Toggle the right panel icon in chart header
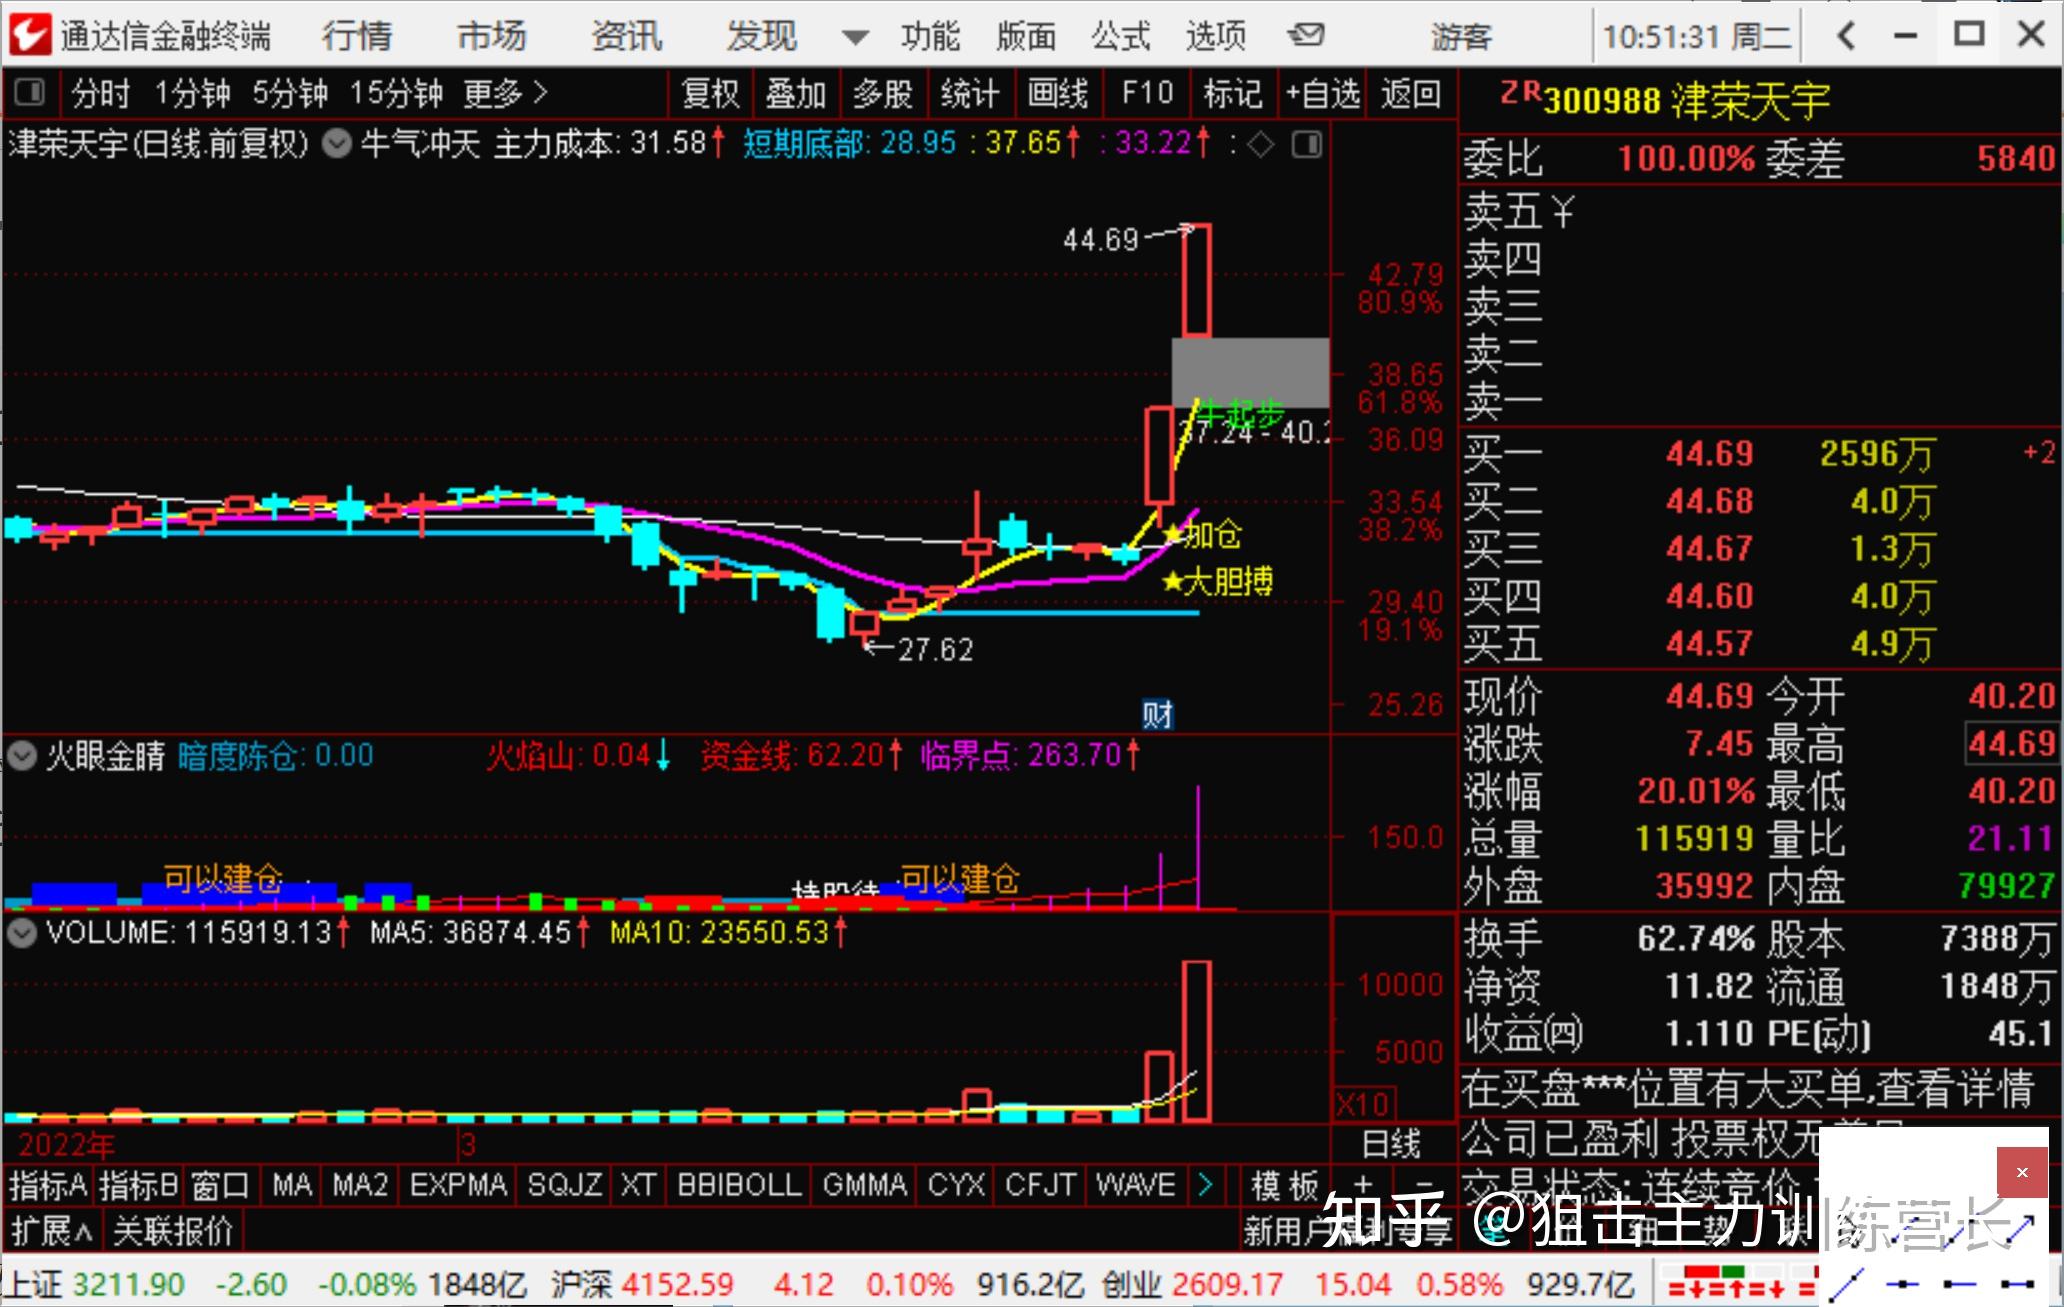The width and height of the screenshot is (2064, 1307). 1306,145
